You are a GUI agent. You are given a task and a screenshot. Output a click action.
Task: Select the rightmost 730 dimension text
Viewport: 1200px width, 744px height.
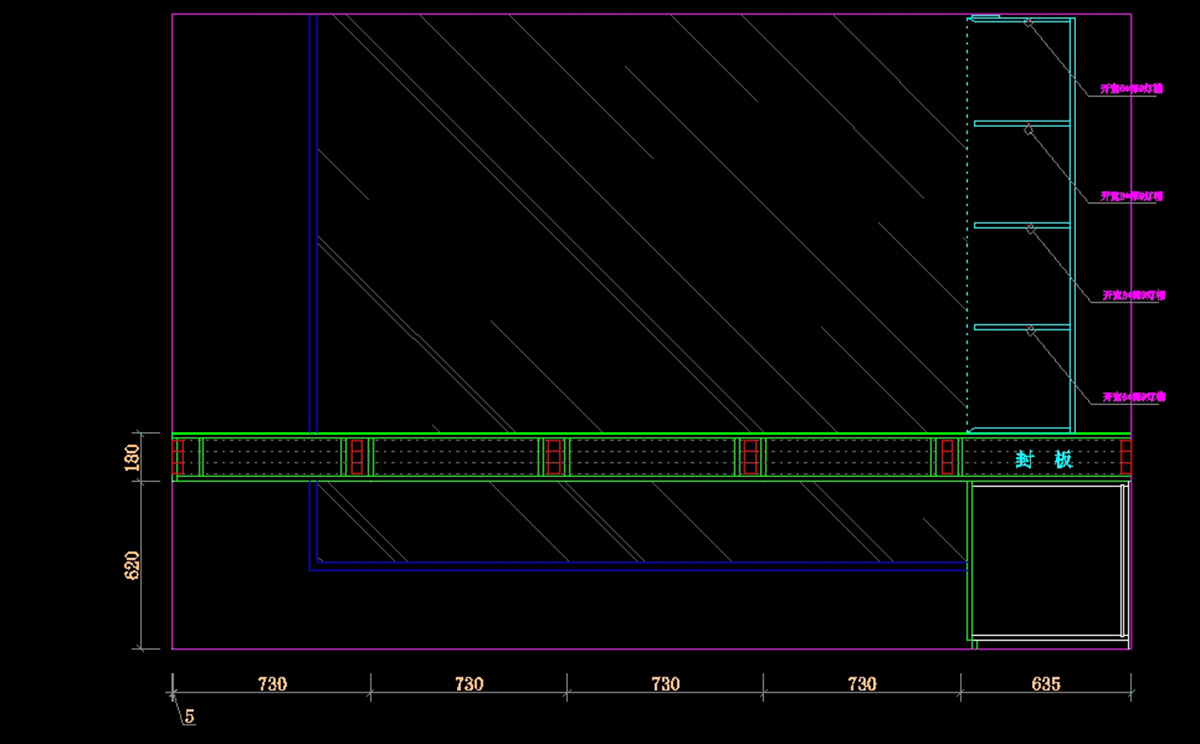tap(861, 684)
